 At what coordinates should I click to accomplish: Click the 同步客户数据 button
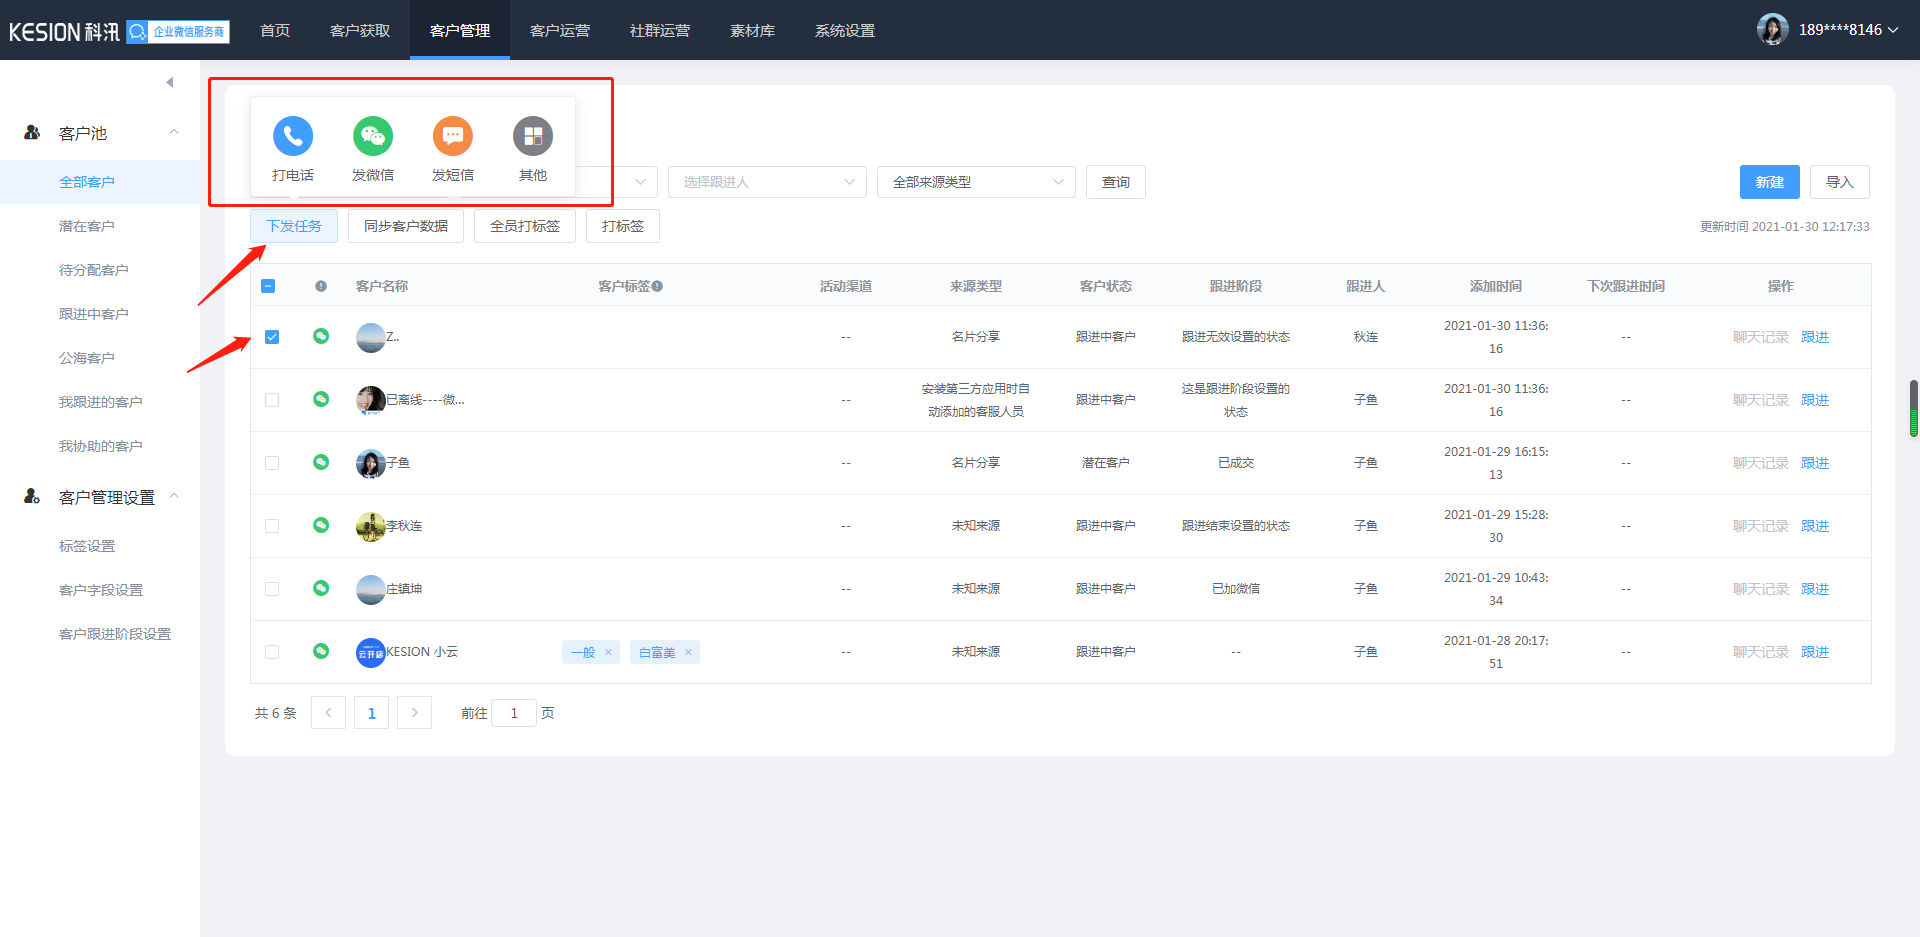pos(405,226)
